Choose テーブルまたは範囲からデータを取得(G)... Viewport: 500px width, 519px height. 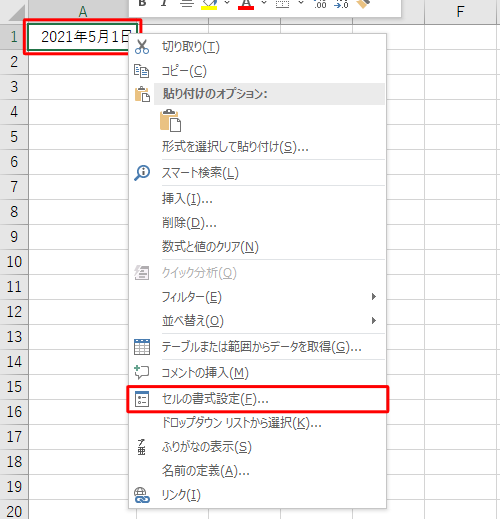click(257, 347)
